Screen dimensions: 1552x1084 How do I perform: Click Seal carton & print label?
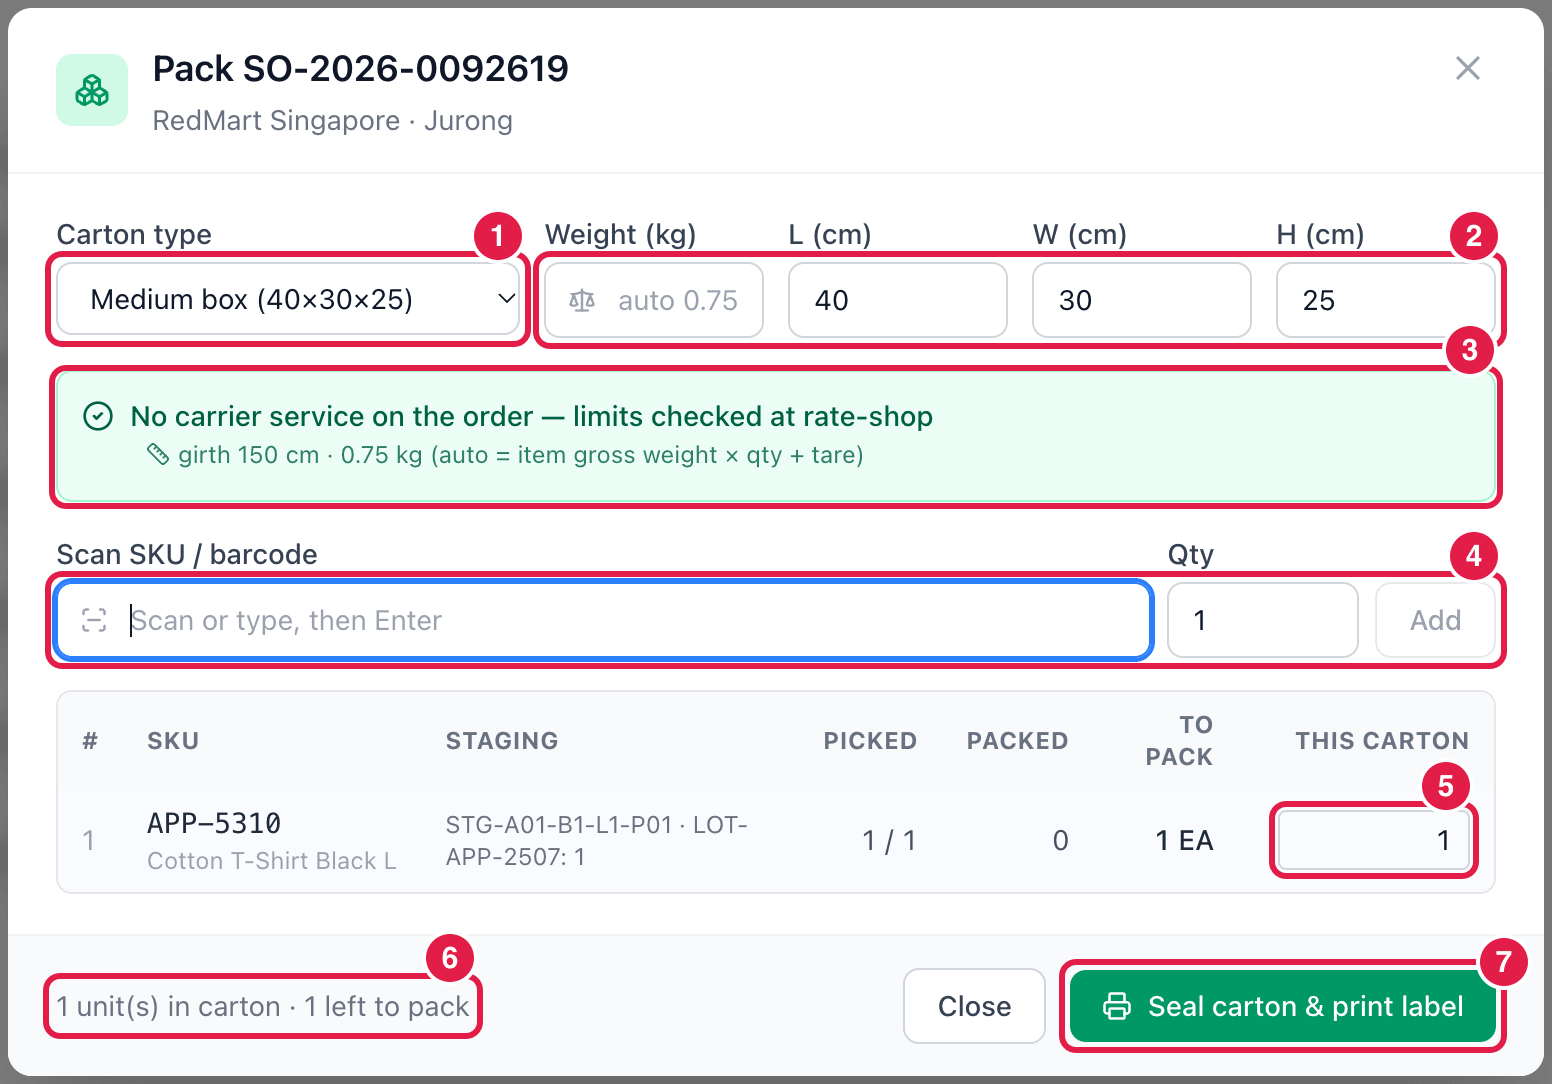coord(1283,1006)
